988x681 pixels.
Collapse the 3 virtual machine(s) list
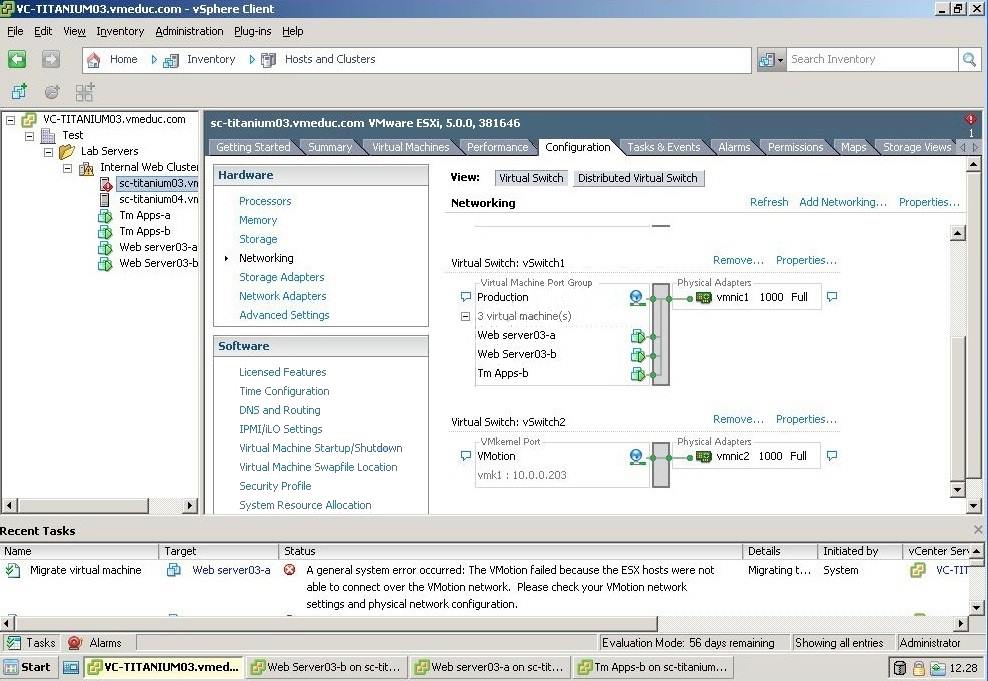(x=466, y=316)
